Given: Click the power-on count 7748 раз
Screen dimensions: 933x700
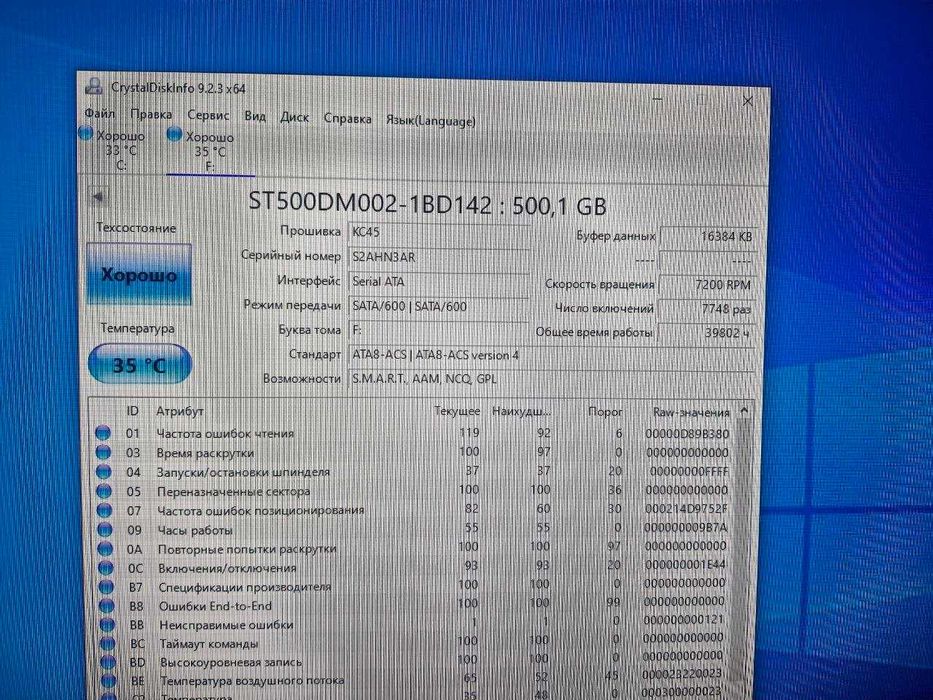Looking at the screenshot, I should click(707, 309).
